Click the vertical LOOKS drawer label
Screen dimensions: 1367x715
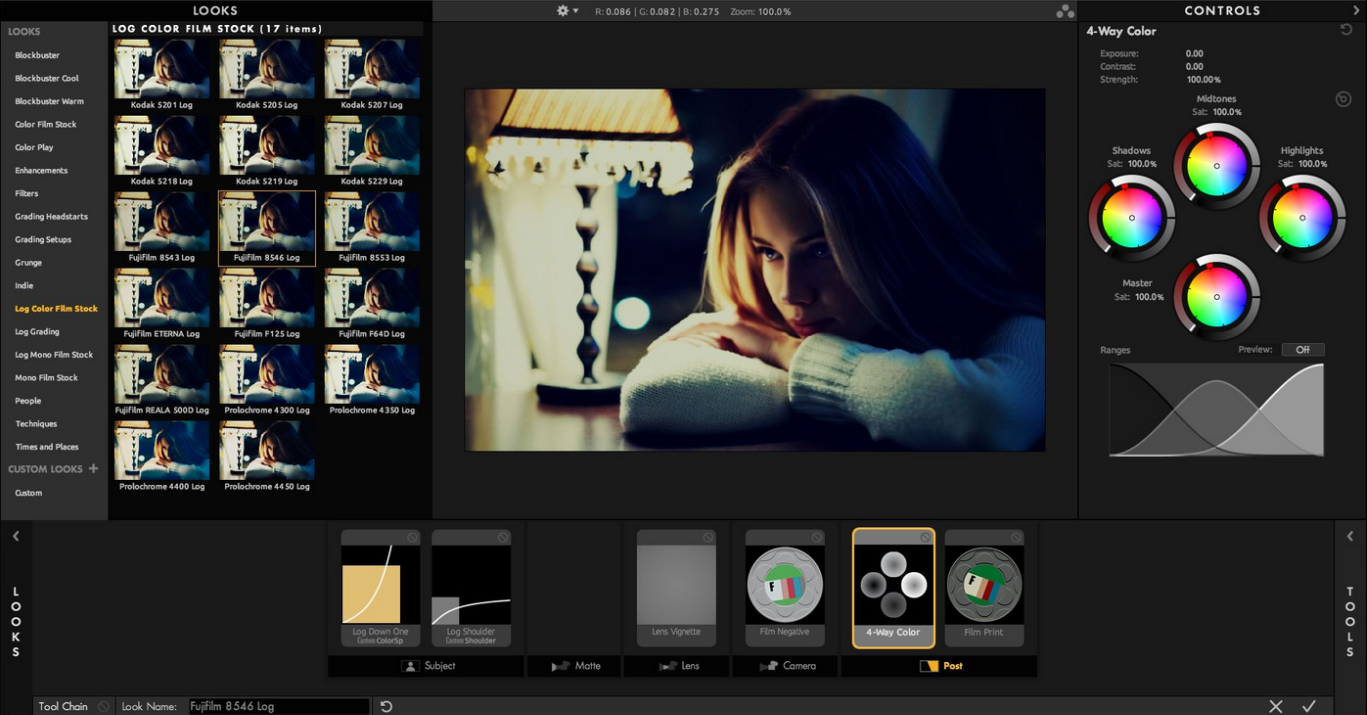16,622
